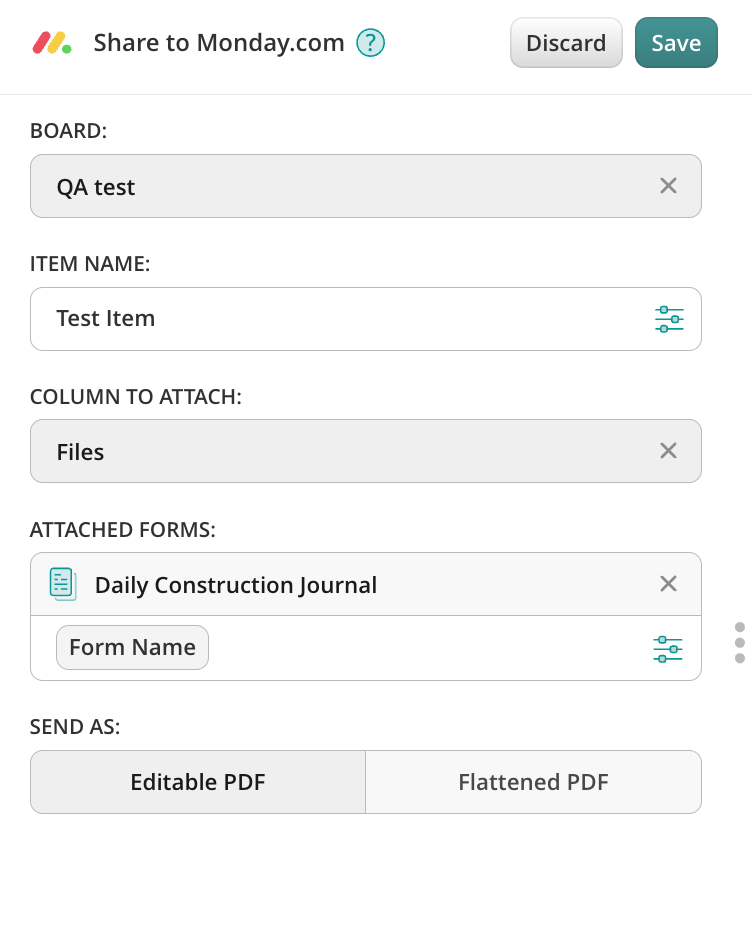Select Editable PDF send option
Screen dimensions: 752x930
[198, 782]
